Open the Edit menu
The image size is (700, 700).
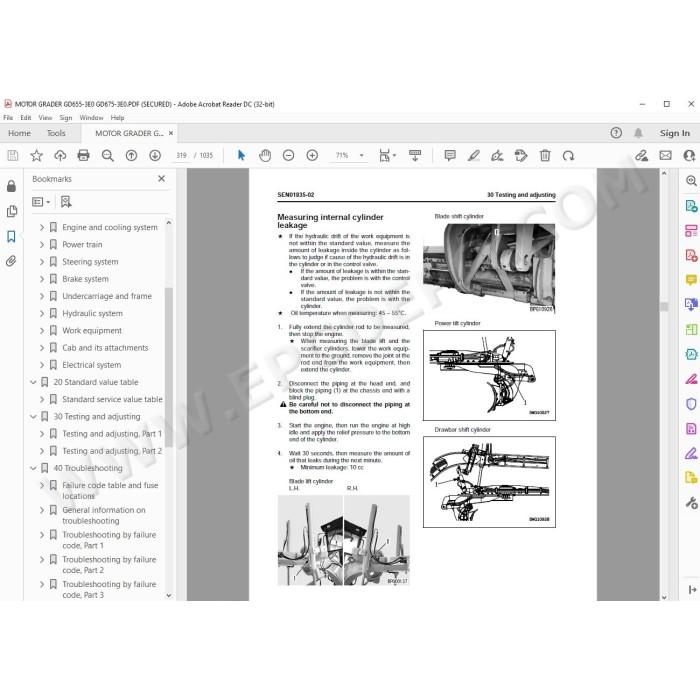(25, 118)
